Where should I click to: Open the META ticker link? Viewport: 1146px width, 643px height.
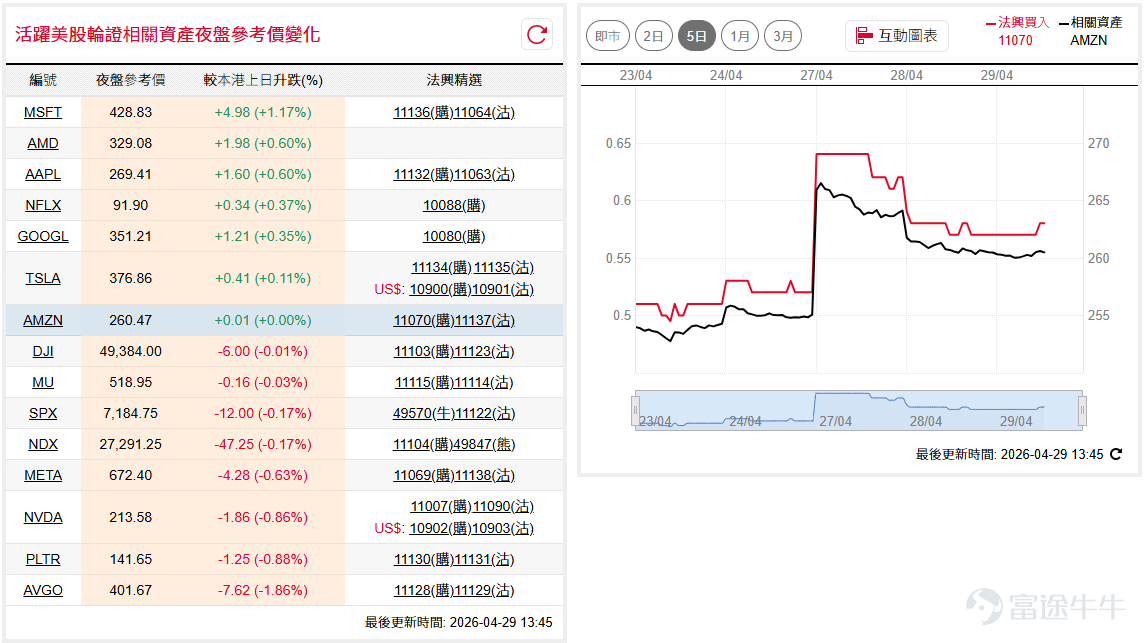coord(43,476)
